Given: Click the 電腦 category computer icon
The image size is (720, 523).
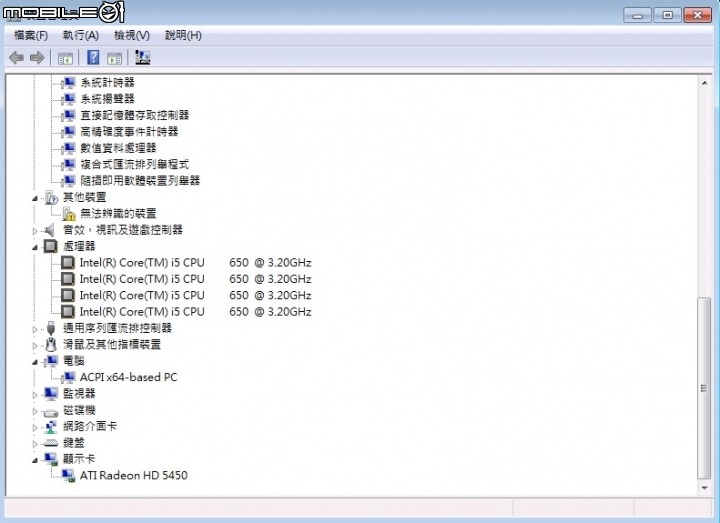Looking at the screenshot, I should pyautogui.click(x=51, y=361).
